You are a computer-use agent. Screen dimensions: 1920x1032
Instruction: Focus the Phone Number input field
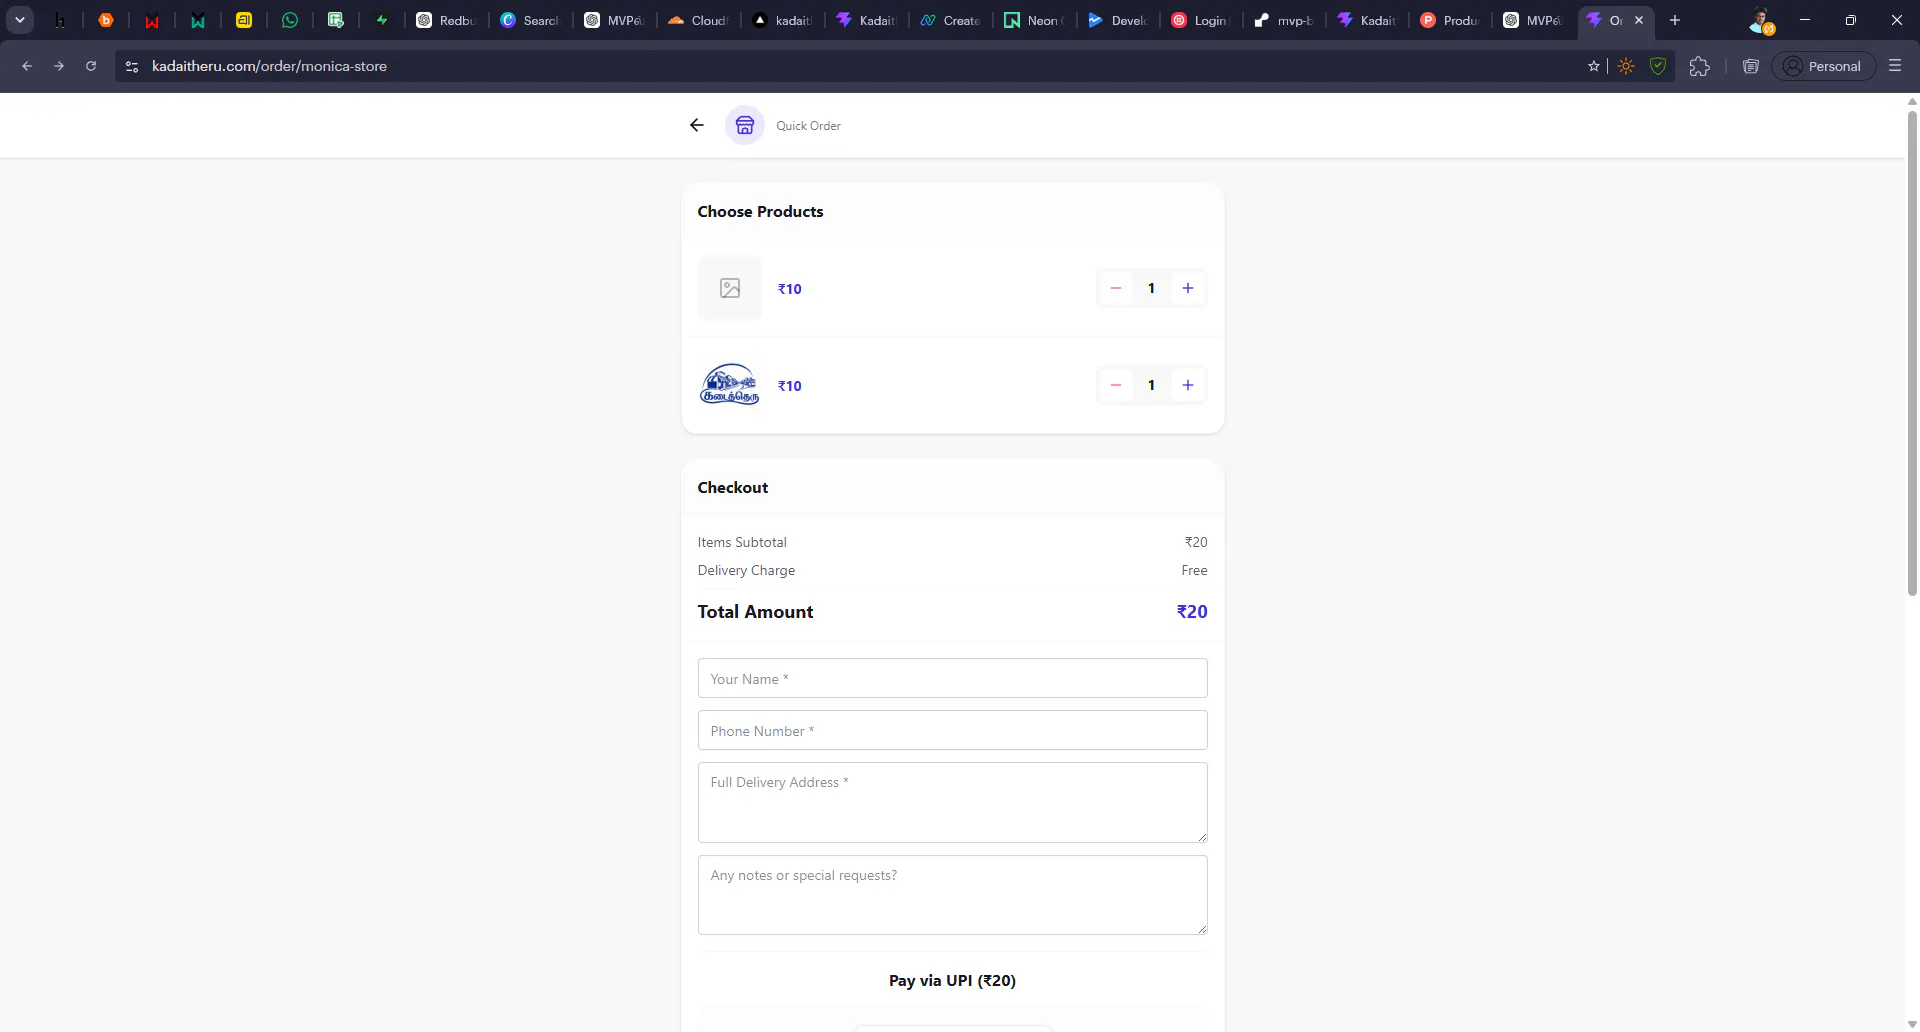coord(952,730)
